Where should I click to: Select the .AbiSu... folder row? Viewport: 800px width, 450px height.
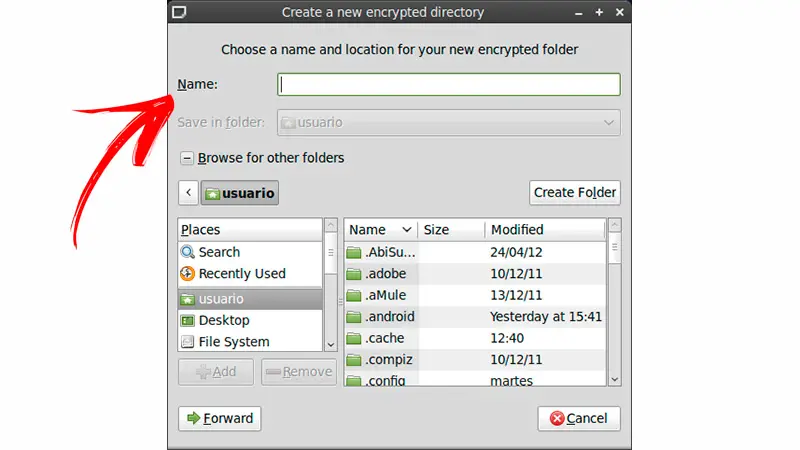tap(475, 253)
